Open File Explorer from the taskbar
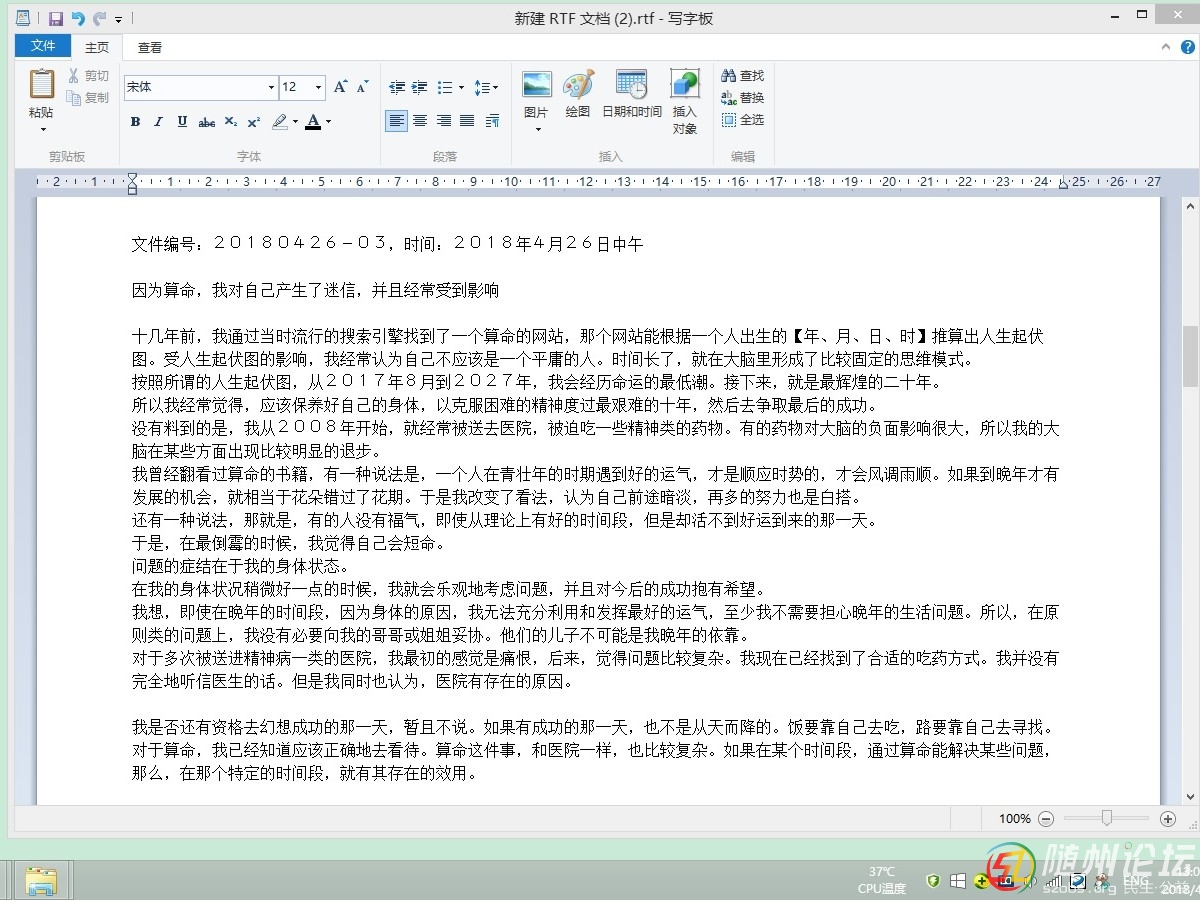The width and height of the screenshot is (1200, 900). (x=41, y=881)
